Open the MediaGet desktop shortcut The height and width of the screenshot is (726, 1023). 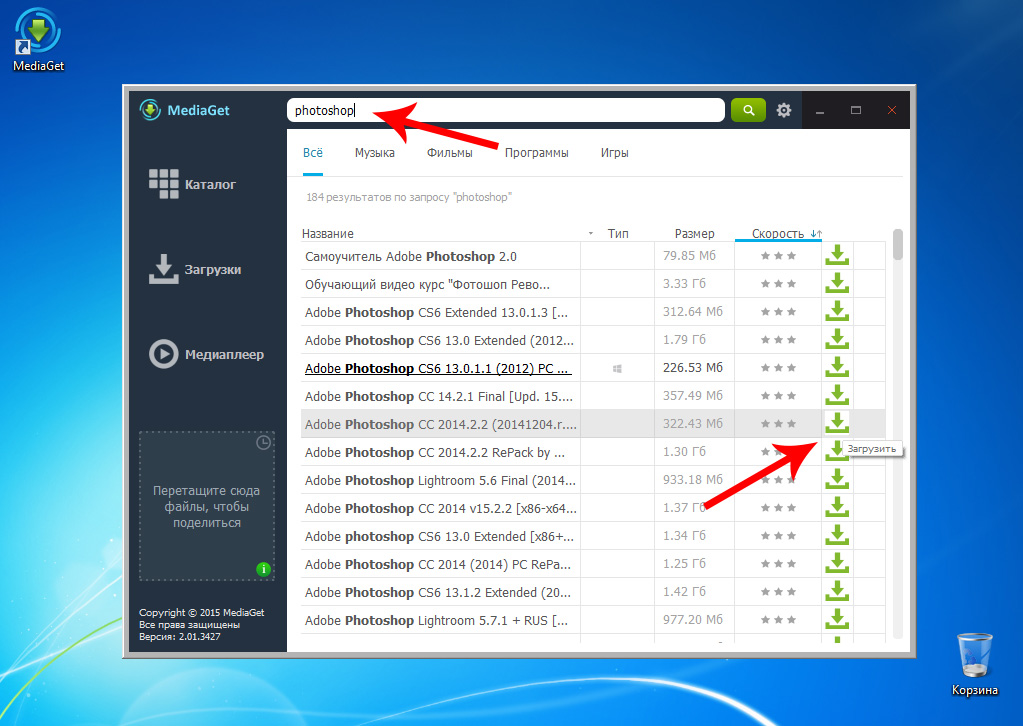pos(38,40)
